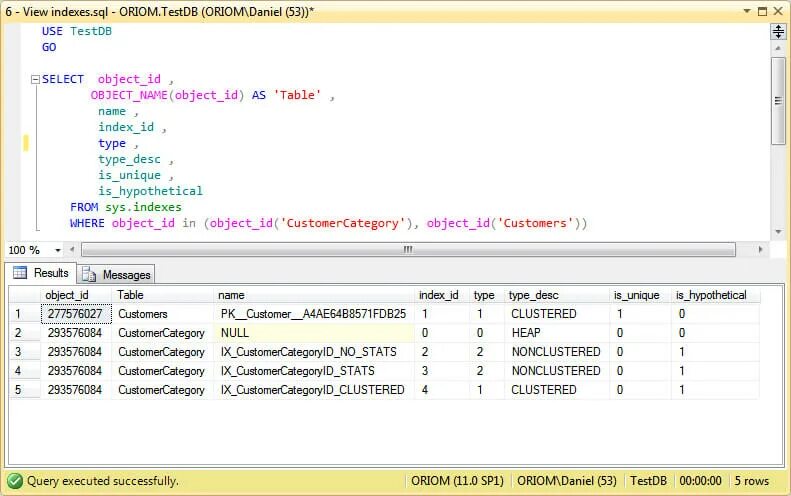Click the 00:00:00 elapsed time entry
Screen dimensions: 791x496
pos(700,481)
